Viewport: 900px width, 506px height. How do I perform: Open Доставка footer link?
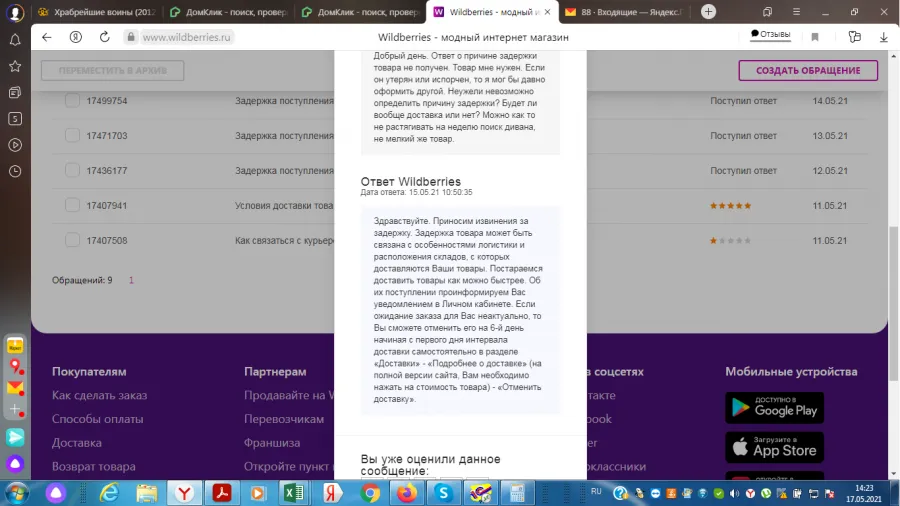[76, 443]
